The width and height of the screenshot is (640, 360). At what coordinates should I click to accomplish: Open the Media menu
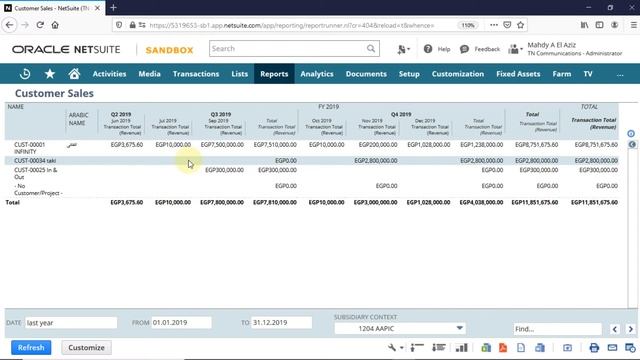(x=149, y=74)
